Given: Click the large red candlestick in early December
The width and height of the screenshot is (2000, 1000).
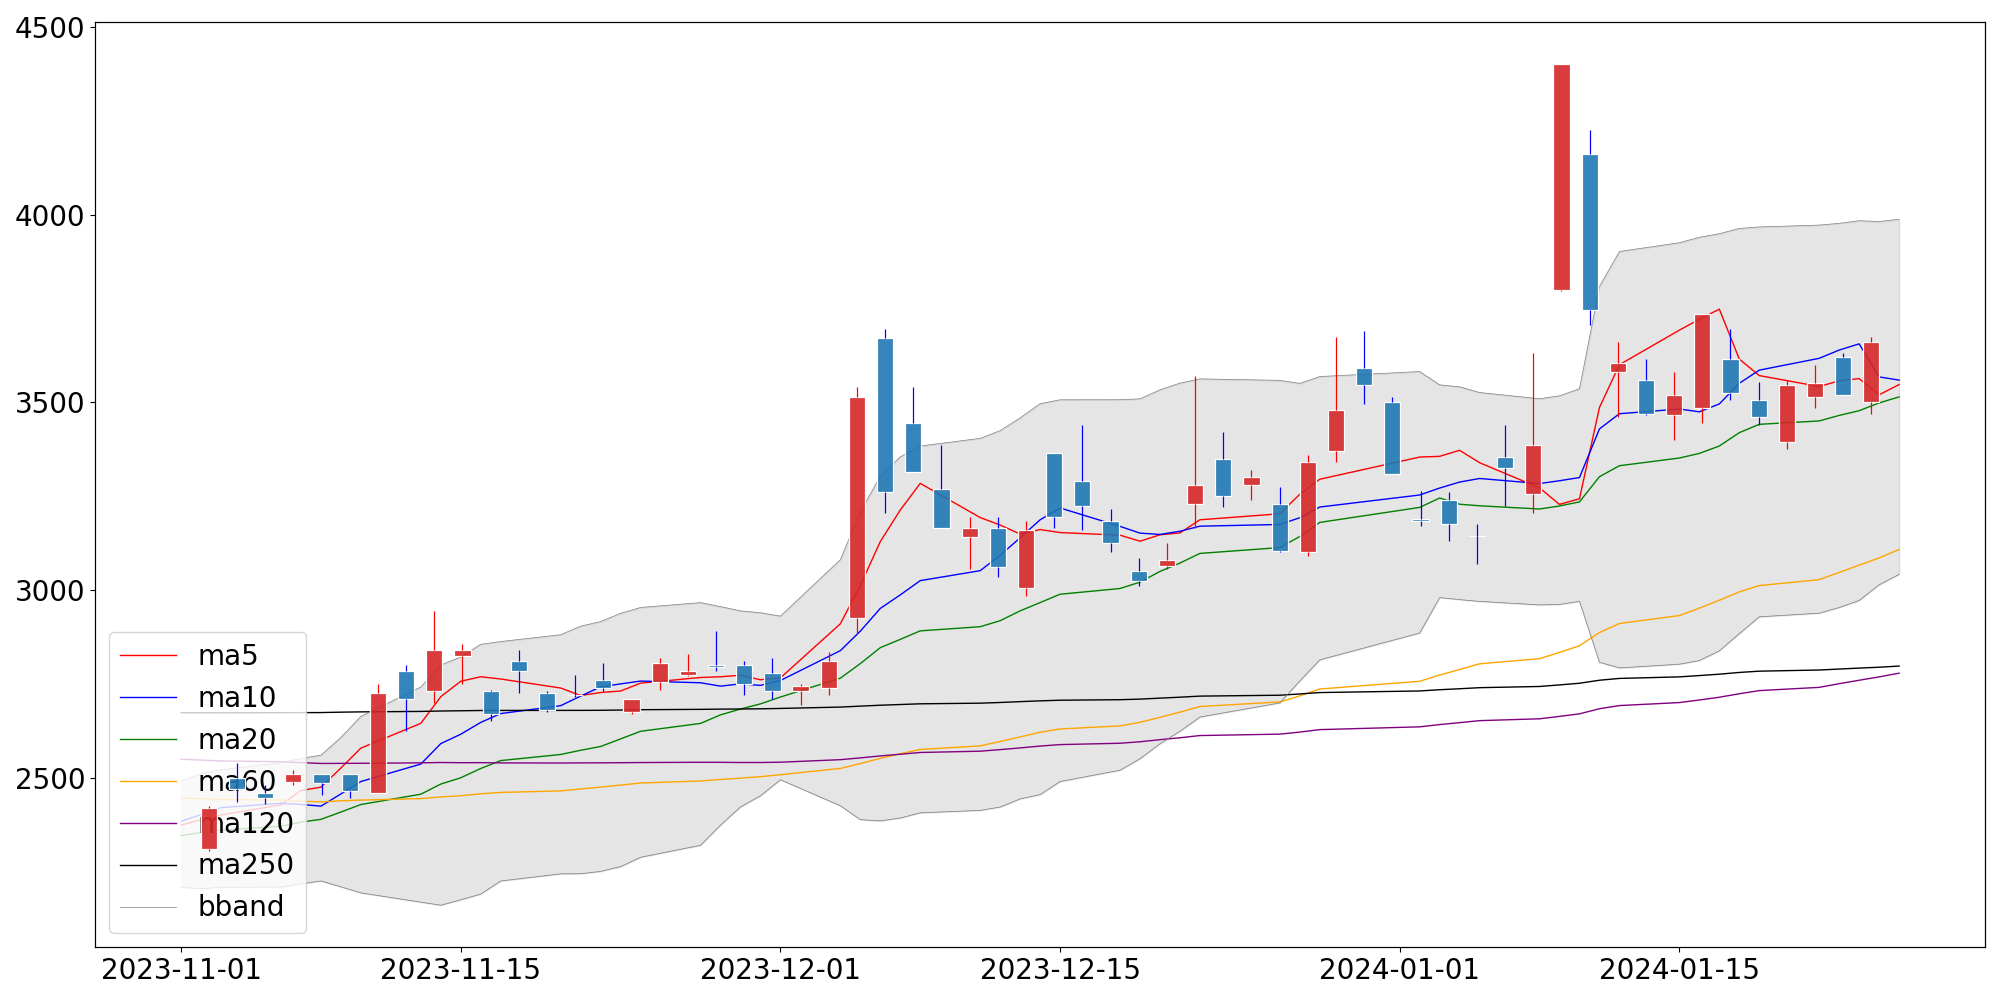Looking at the screenshot, I should [857, 507].
